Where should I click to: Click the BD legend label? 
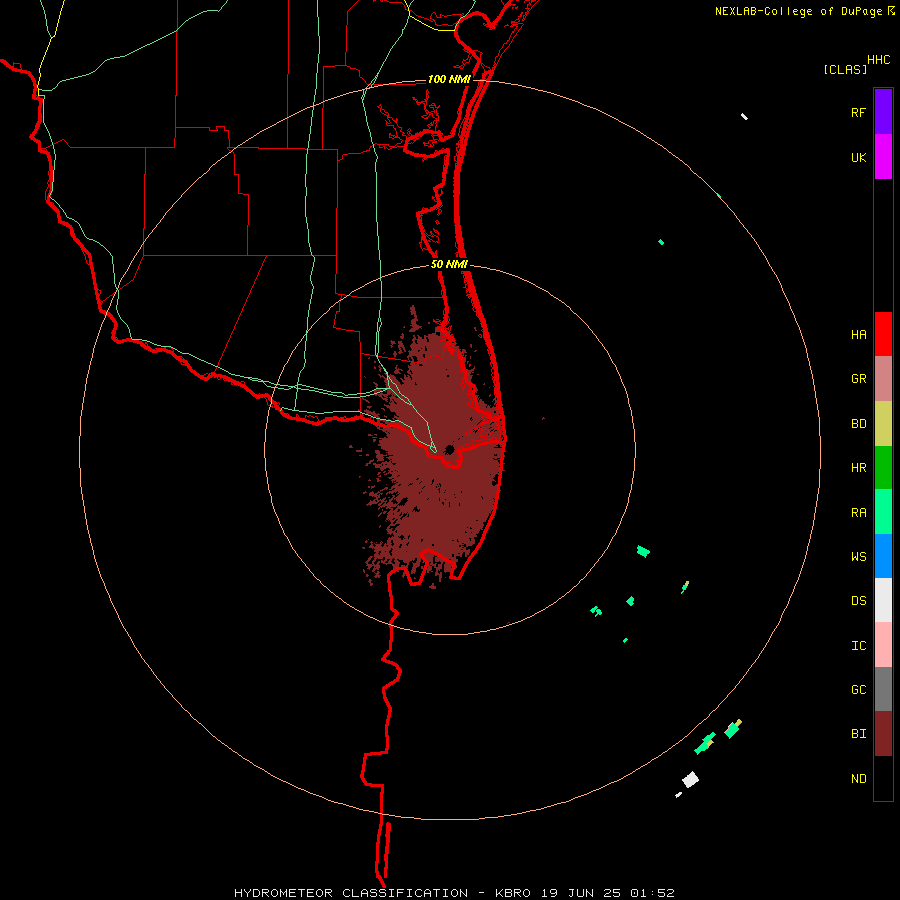(x=858, y=424)
